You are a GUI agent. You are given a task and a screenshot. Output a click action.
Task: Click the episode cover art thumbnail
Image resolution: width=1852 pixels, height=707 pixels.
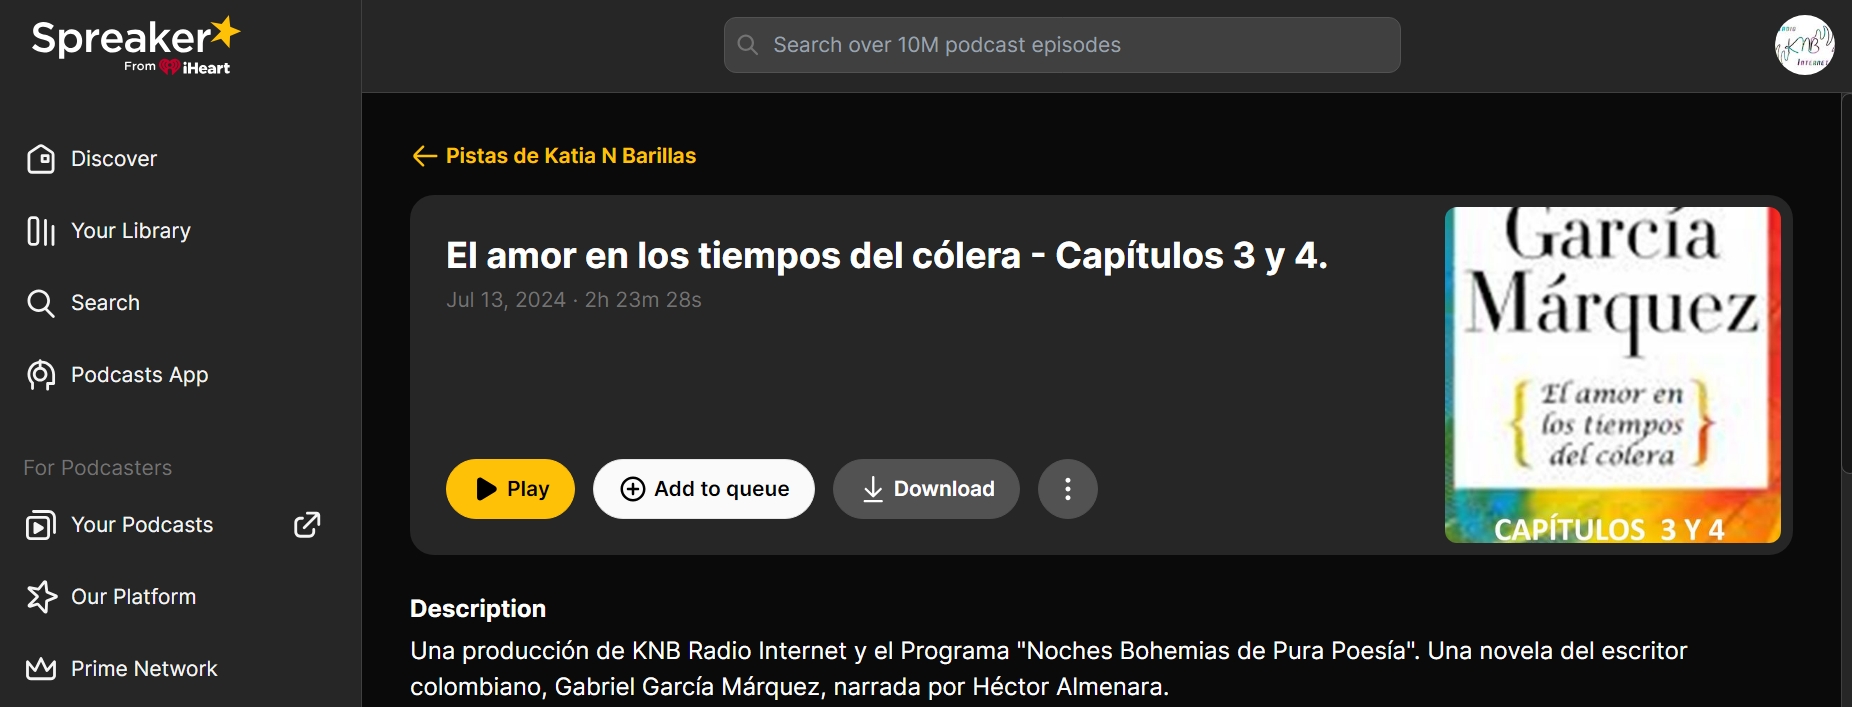pyautogui.click(x=1613, y=375)
